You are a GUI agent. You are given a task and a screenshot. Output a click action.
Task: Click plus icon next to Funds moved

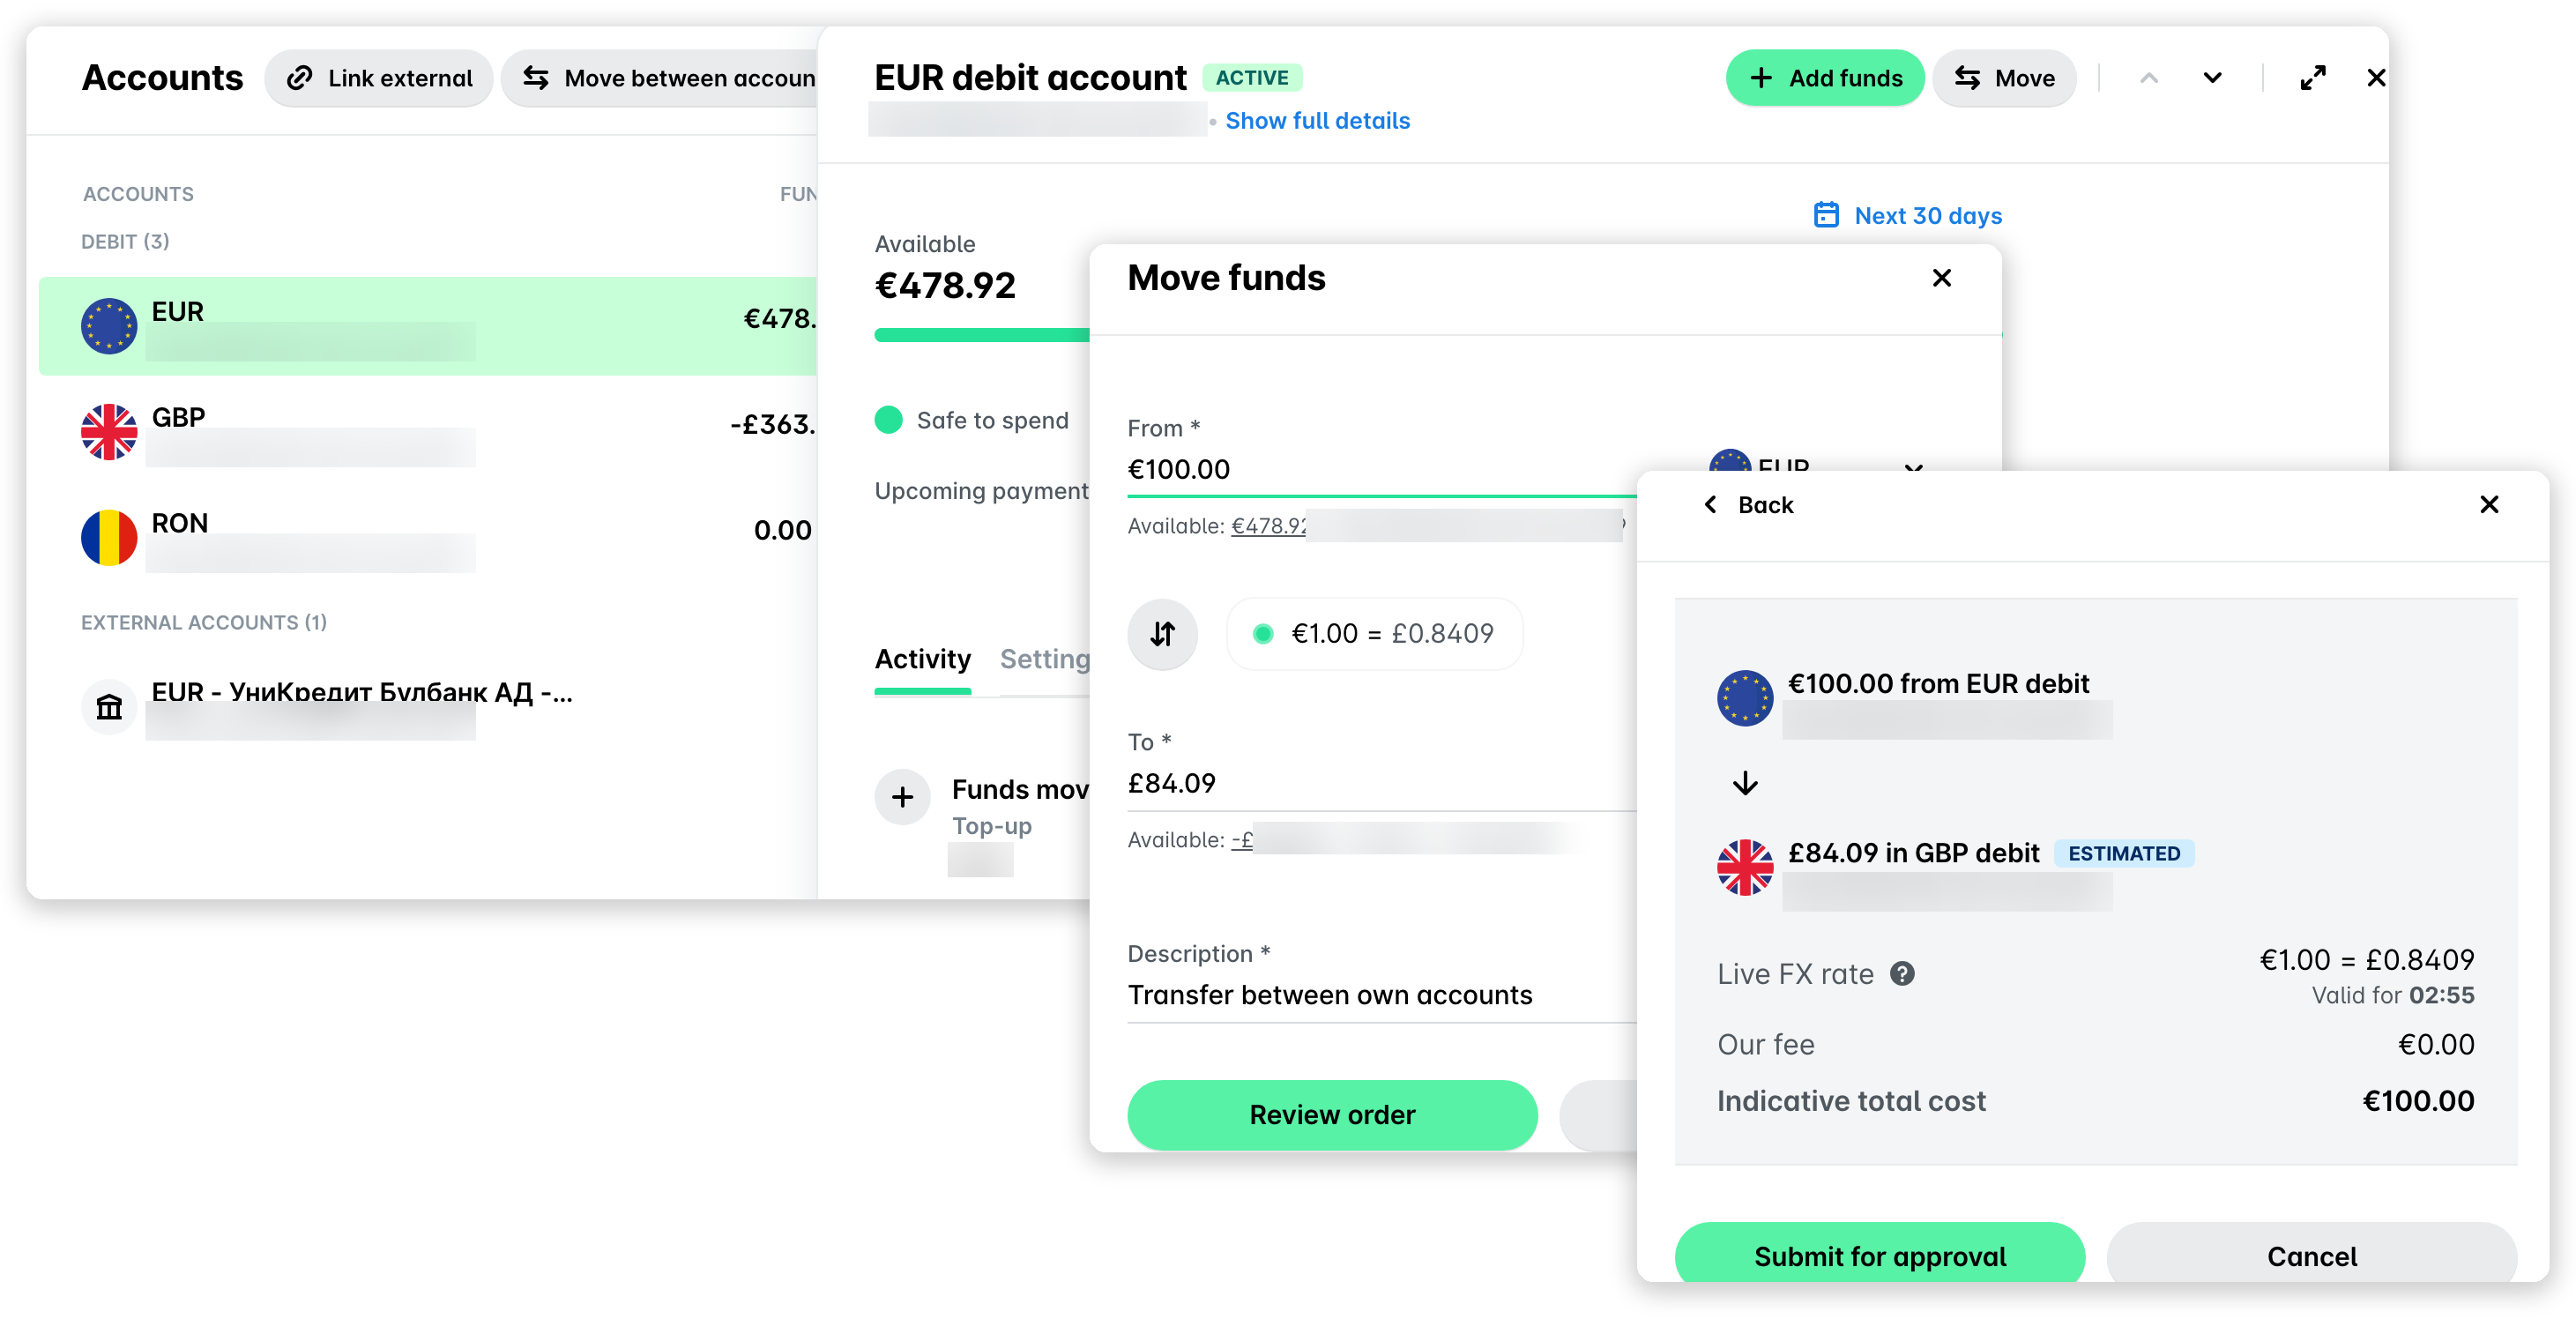(903, 797)
